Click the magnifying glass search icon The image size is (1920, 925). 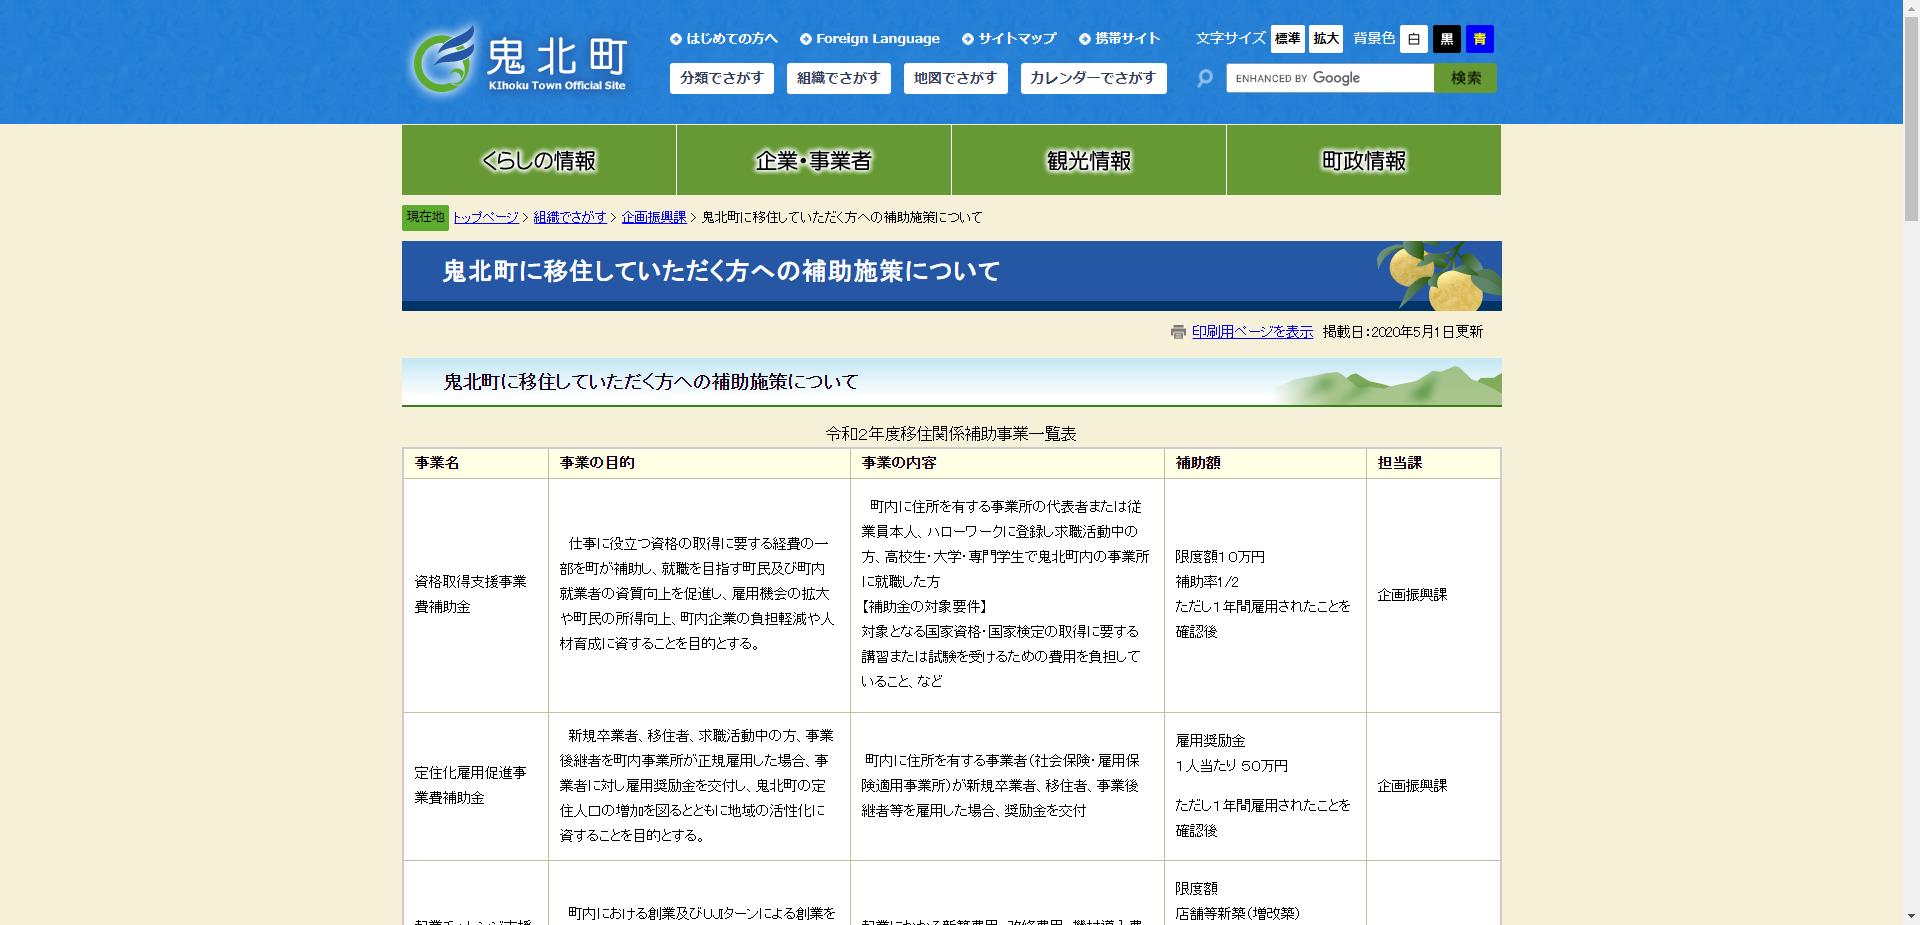coord(1203,78)
